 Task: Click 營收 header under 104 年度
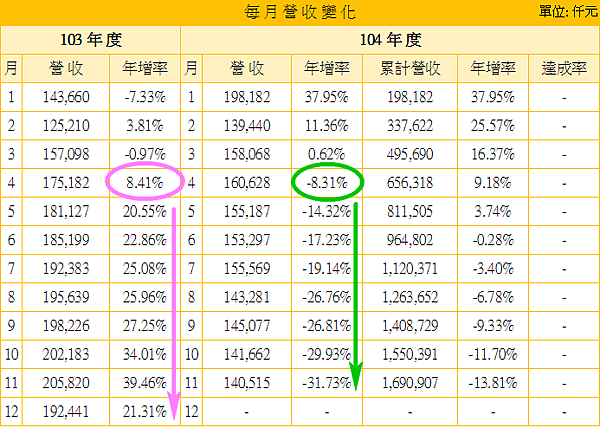click(x=247, y=68)
